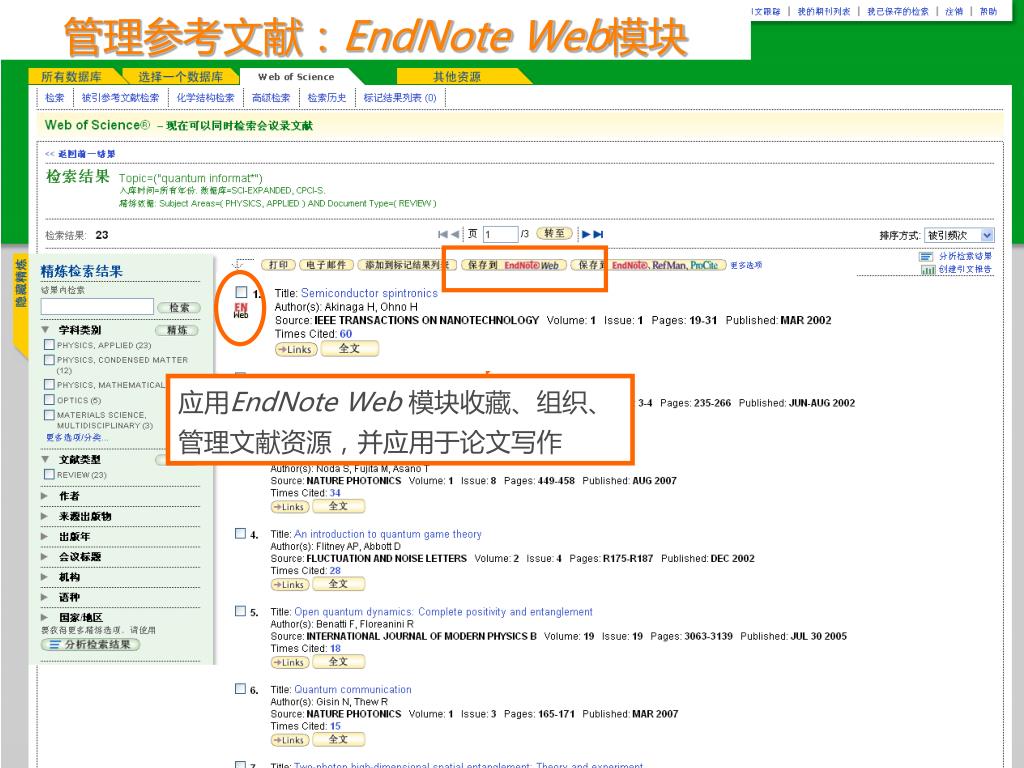Click the 转至 go button
1024x768 pixels.
[x=554, y=234]
